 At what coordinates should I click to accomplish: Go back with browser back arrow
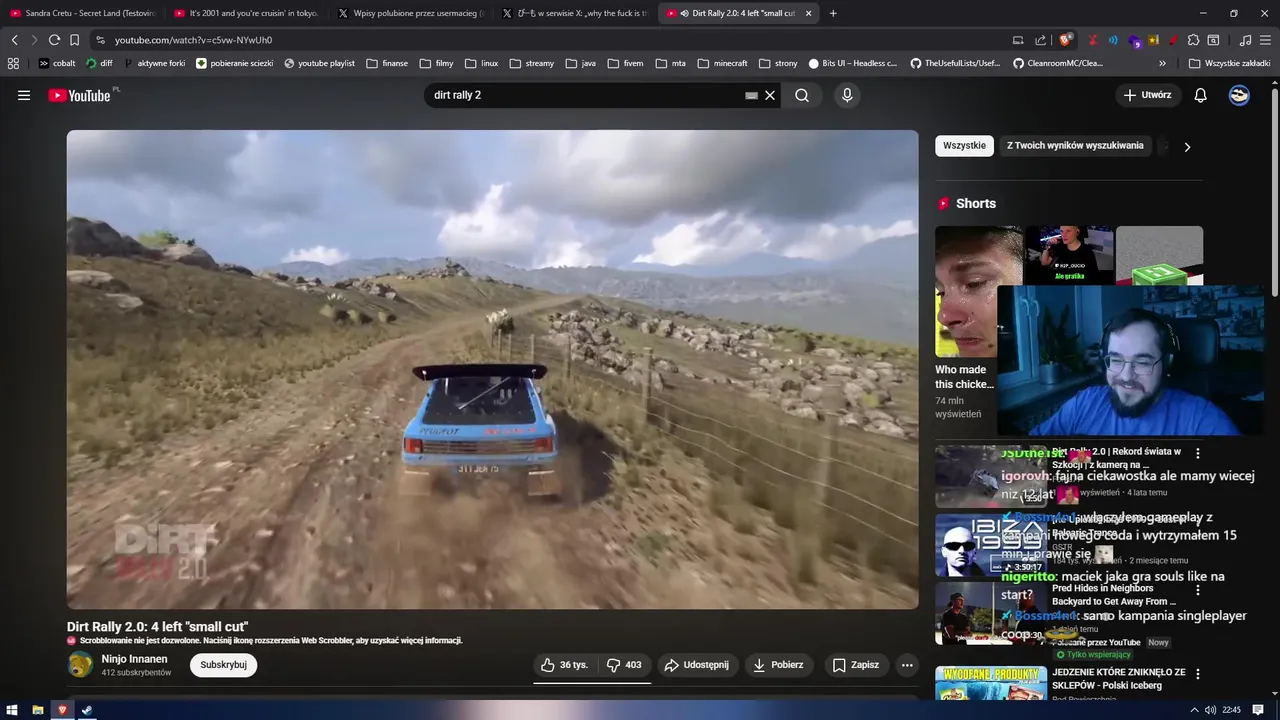click(x=14, y=40)
